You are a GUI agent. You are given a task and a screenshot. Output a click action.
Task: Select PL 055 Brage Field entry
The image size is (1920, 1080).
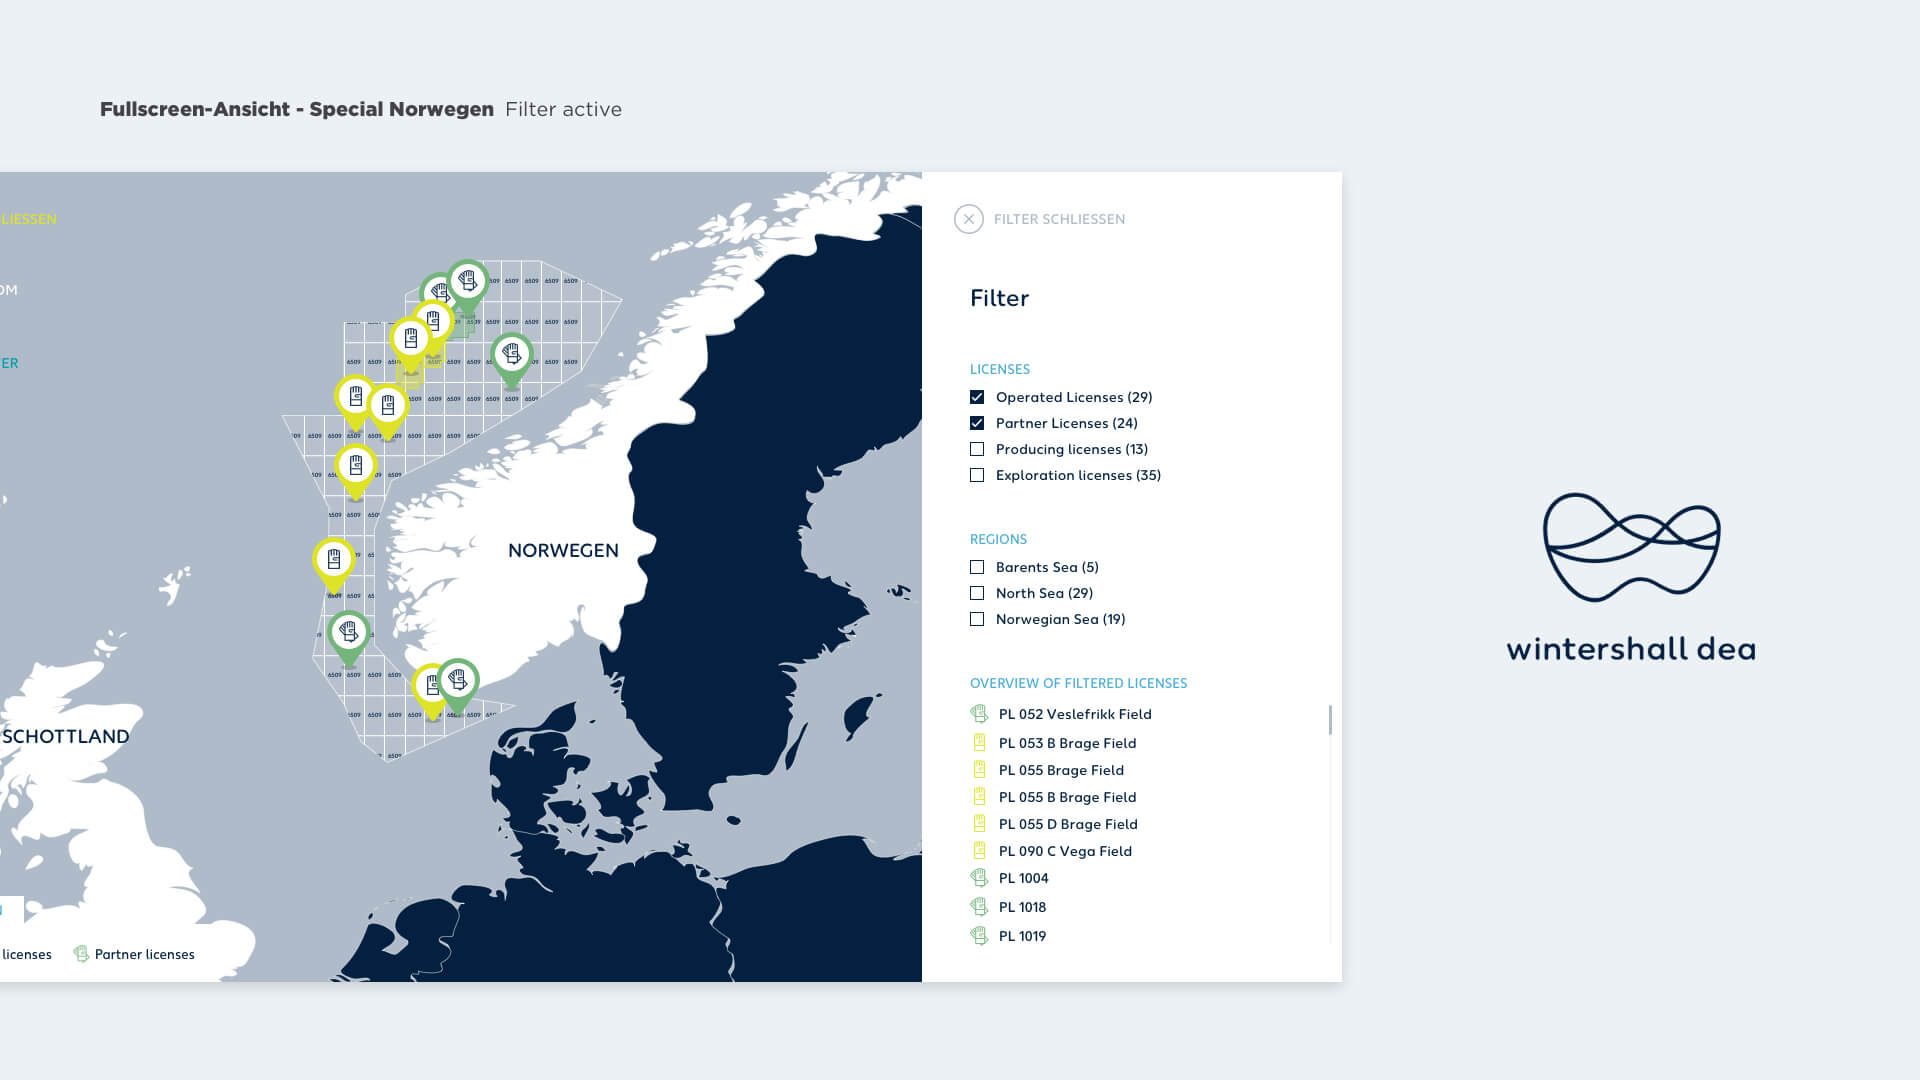pyautogui.click(x=1061, y=770)
